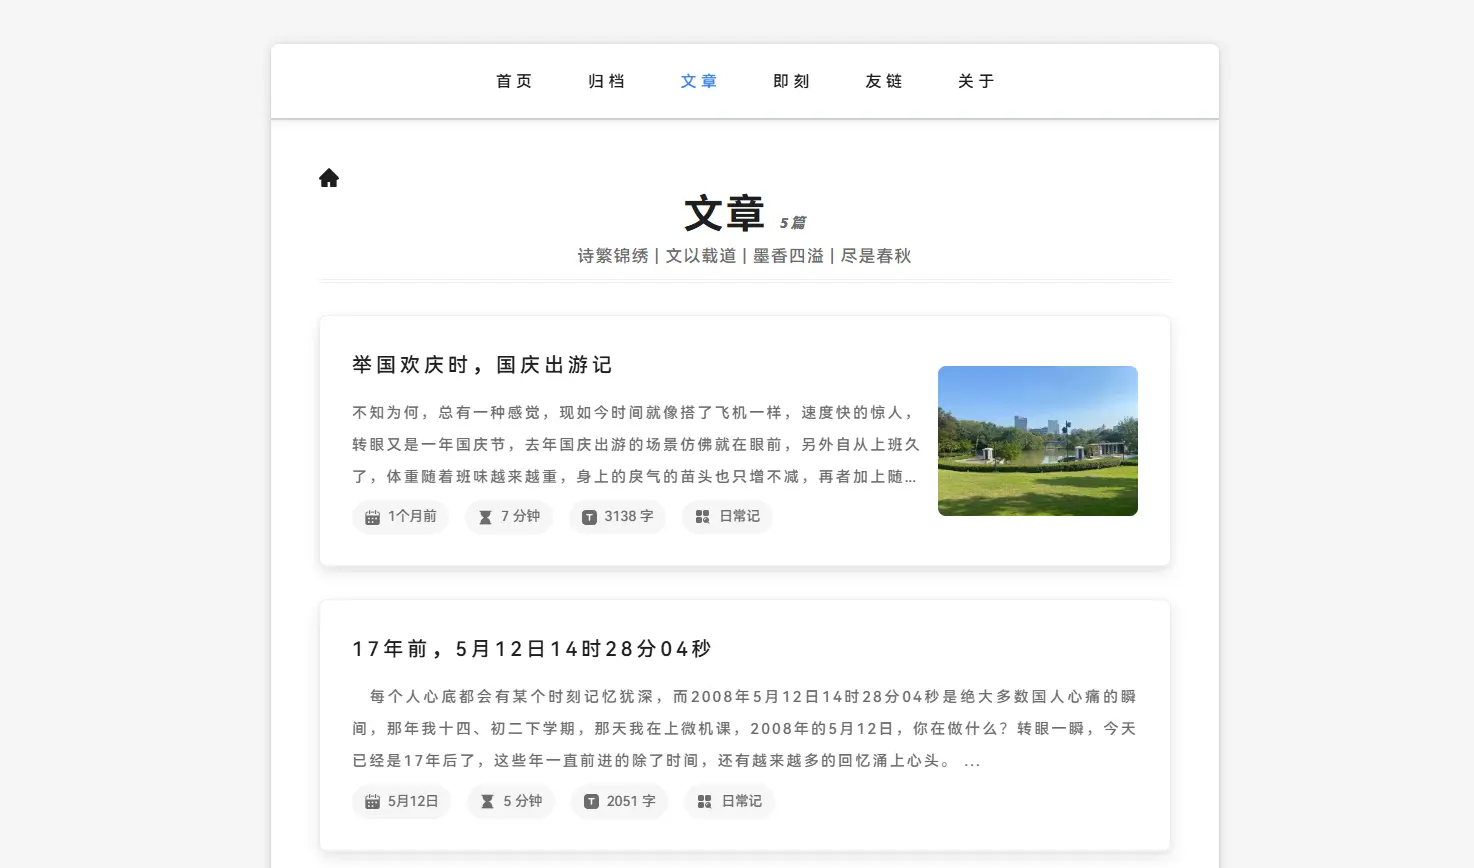Image resolution: width=1474 pixels, height=868 pixels.
Task: Select the 文章 navigation tab
Action: tap(699, 81)
